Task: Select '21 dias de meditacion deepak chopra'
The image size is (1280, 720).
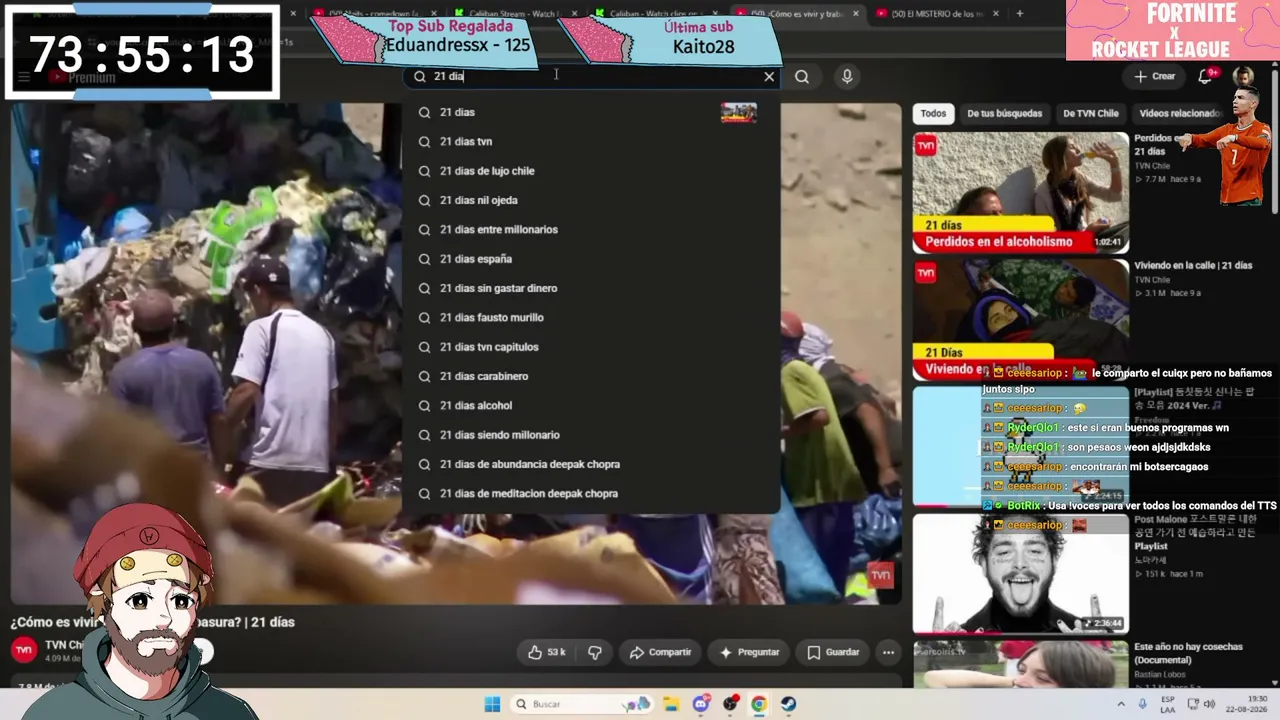Action: point(591,493)
